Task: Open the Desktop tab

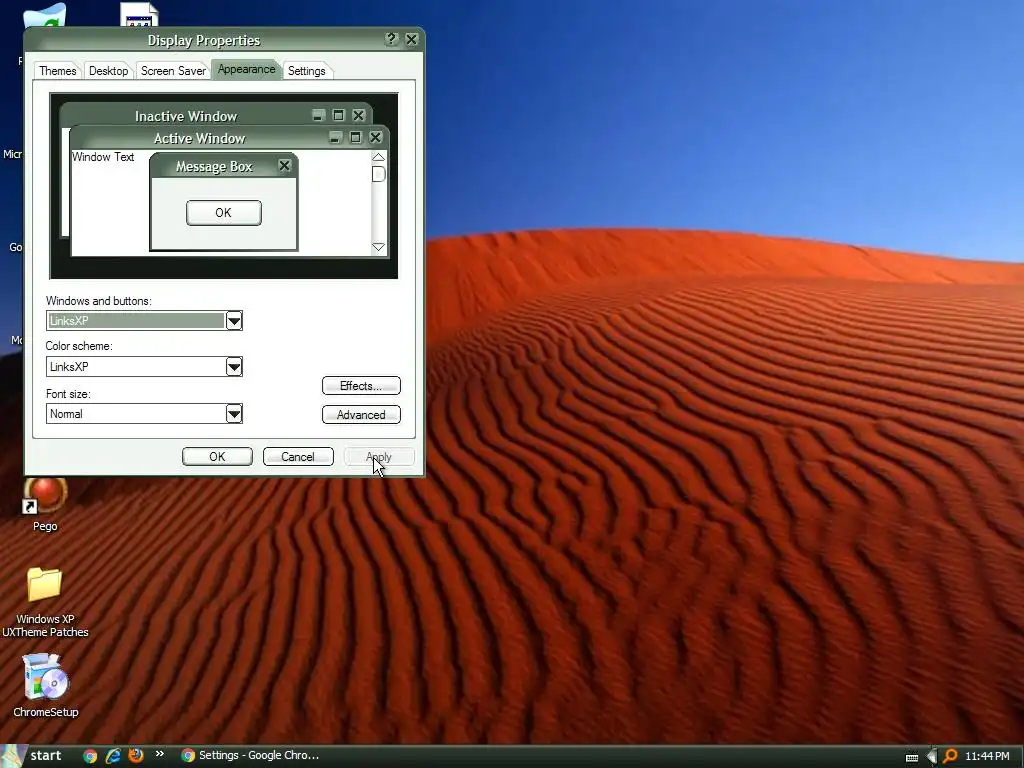Action: coord(108,71)
